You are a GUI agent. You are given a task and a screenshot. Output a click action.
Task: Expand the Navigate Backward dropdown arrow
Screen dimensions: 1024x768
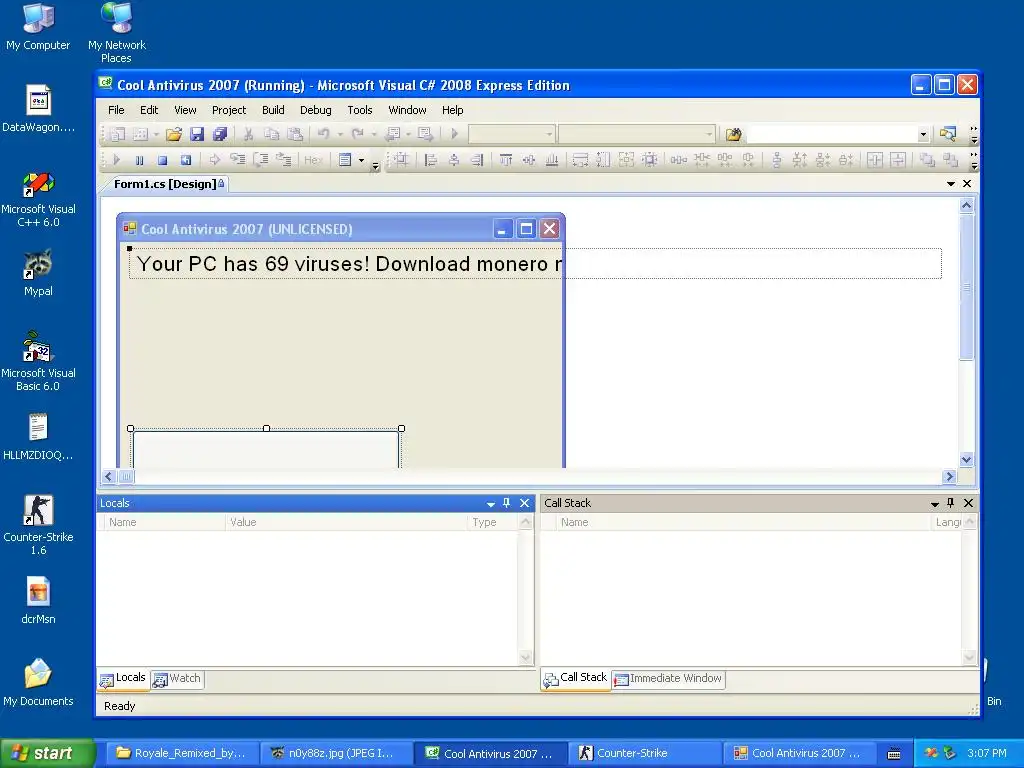click(x=408, y=135)
